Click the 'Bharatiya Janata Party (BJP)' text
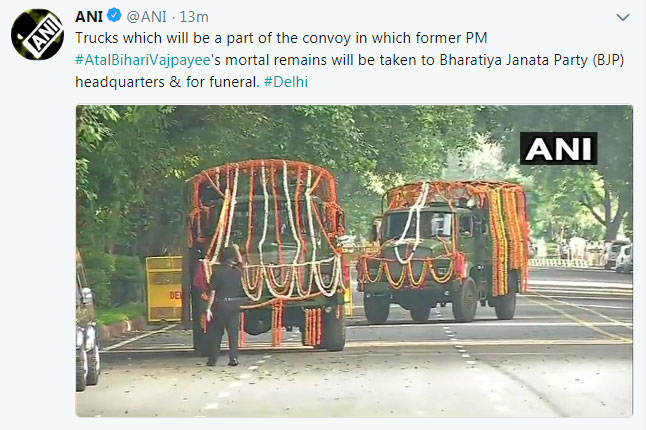Screen dimensions: 646x430 532,60
